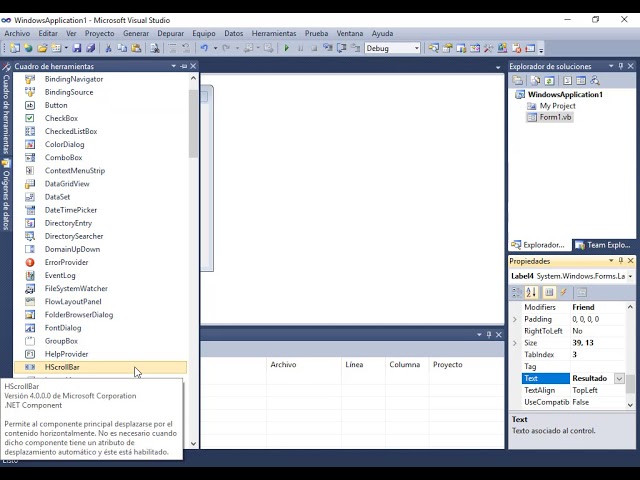640x480 pixels.
Task: Open Solution Explorer from toolbar icon
Action: coord(433,48)
